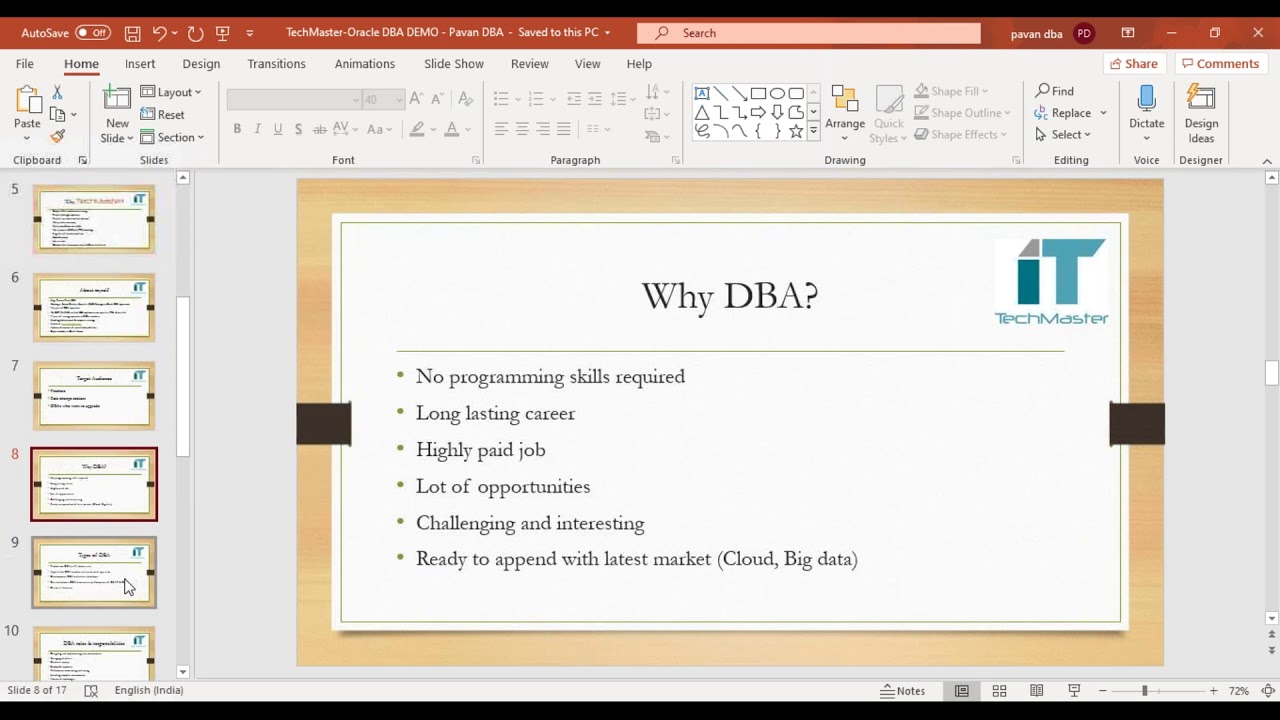Open the File menu tab
The height and width of the screenshot is (720, 1280).
pos(25,63)
